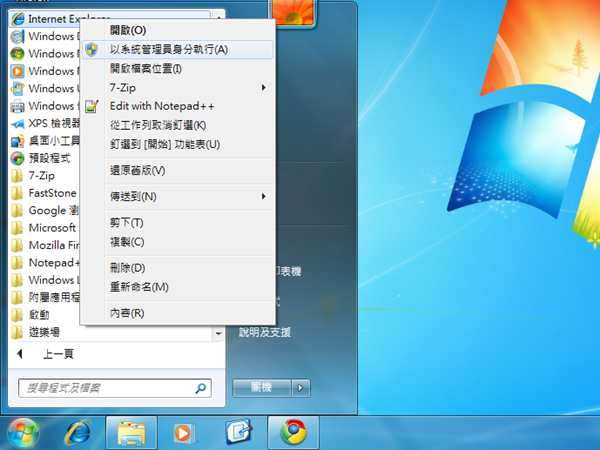Open the 遊樂場 folder icon

(x=17, y=332)
